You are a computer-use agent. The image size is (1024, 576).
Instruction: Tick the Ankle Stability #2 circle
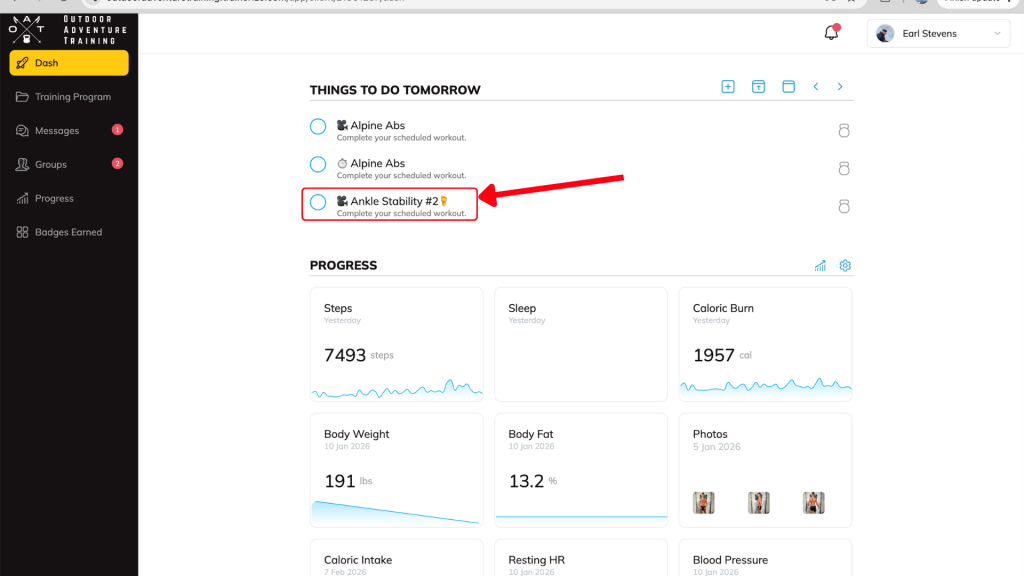pyautogui.click(x=318, y=202)
